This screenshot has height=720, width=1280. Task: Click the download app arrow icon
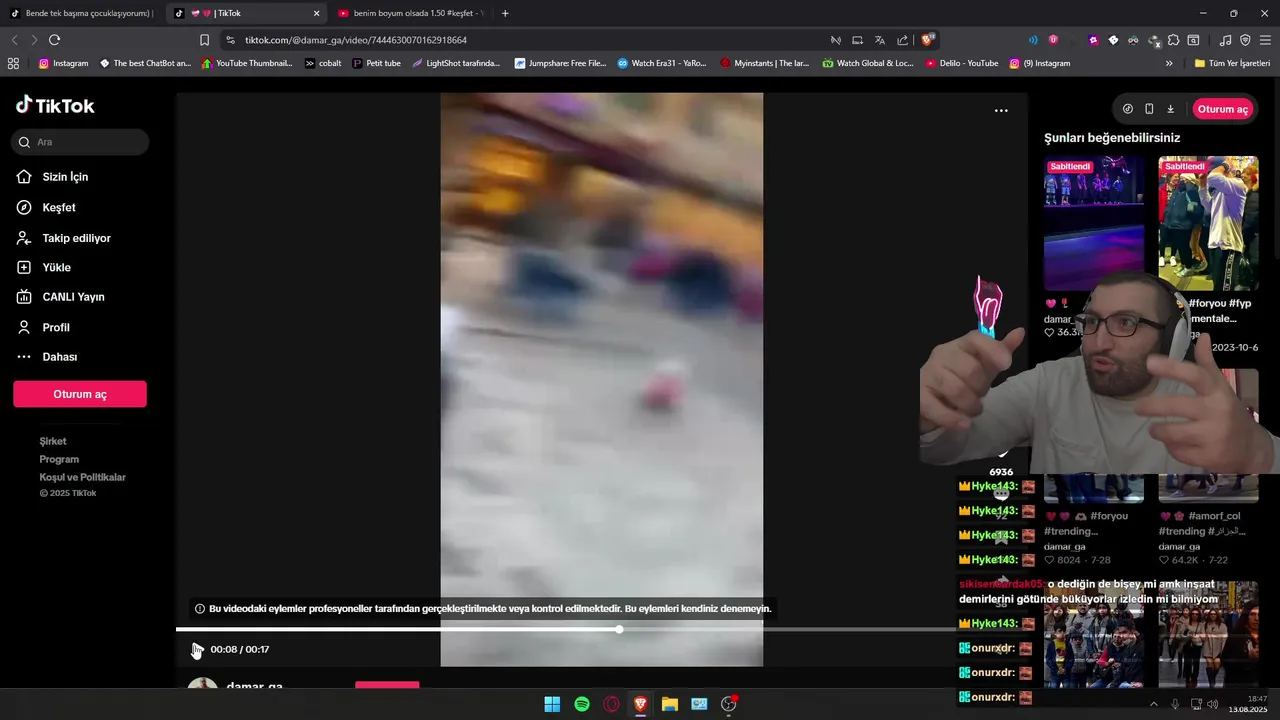tap(1170, 109)
